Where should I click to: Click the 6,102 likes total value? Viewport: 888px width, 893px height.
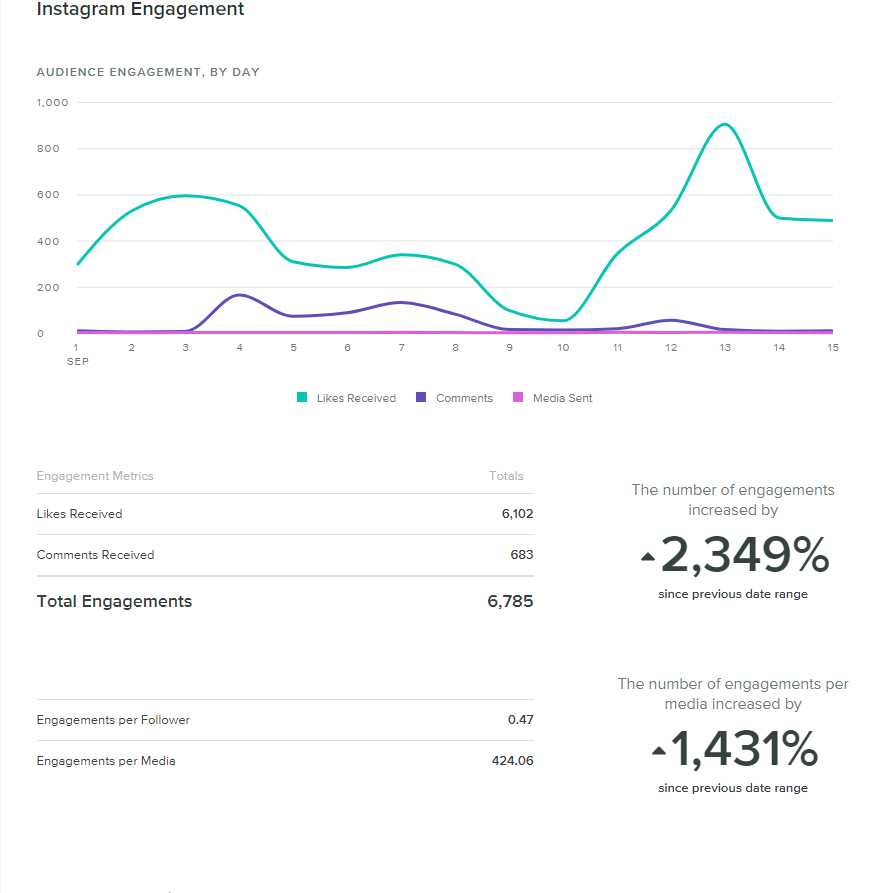pos(517,514)
